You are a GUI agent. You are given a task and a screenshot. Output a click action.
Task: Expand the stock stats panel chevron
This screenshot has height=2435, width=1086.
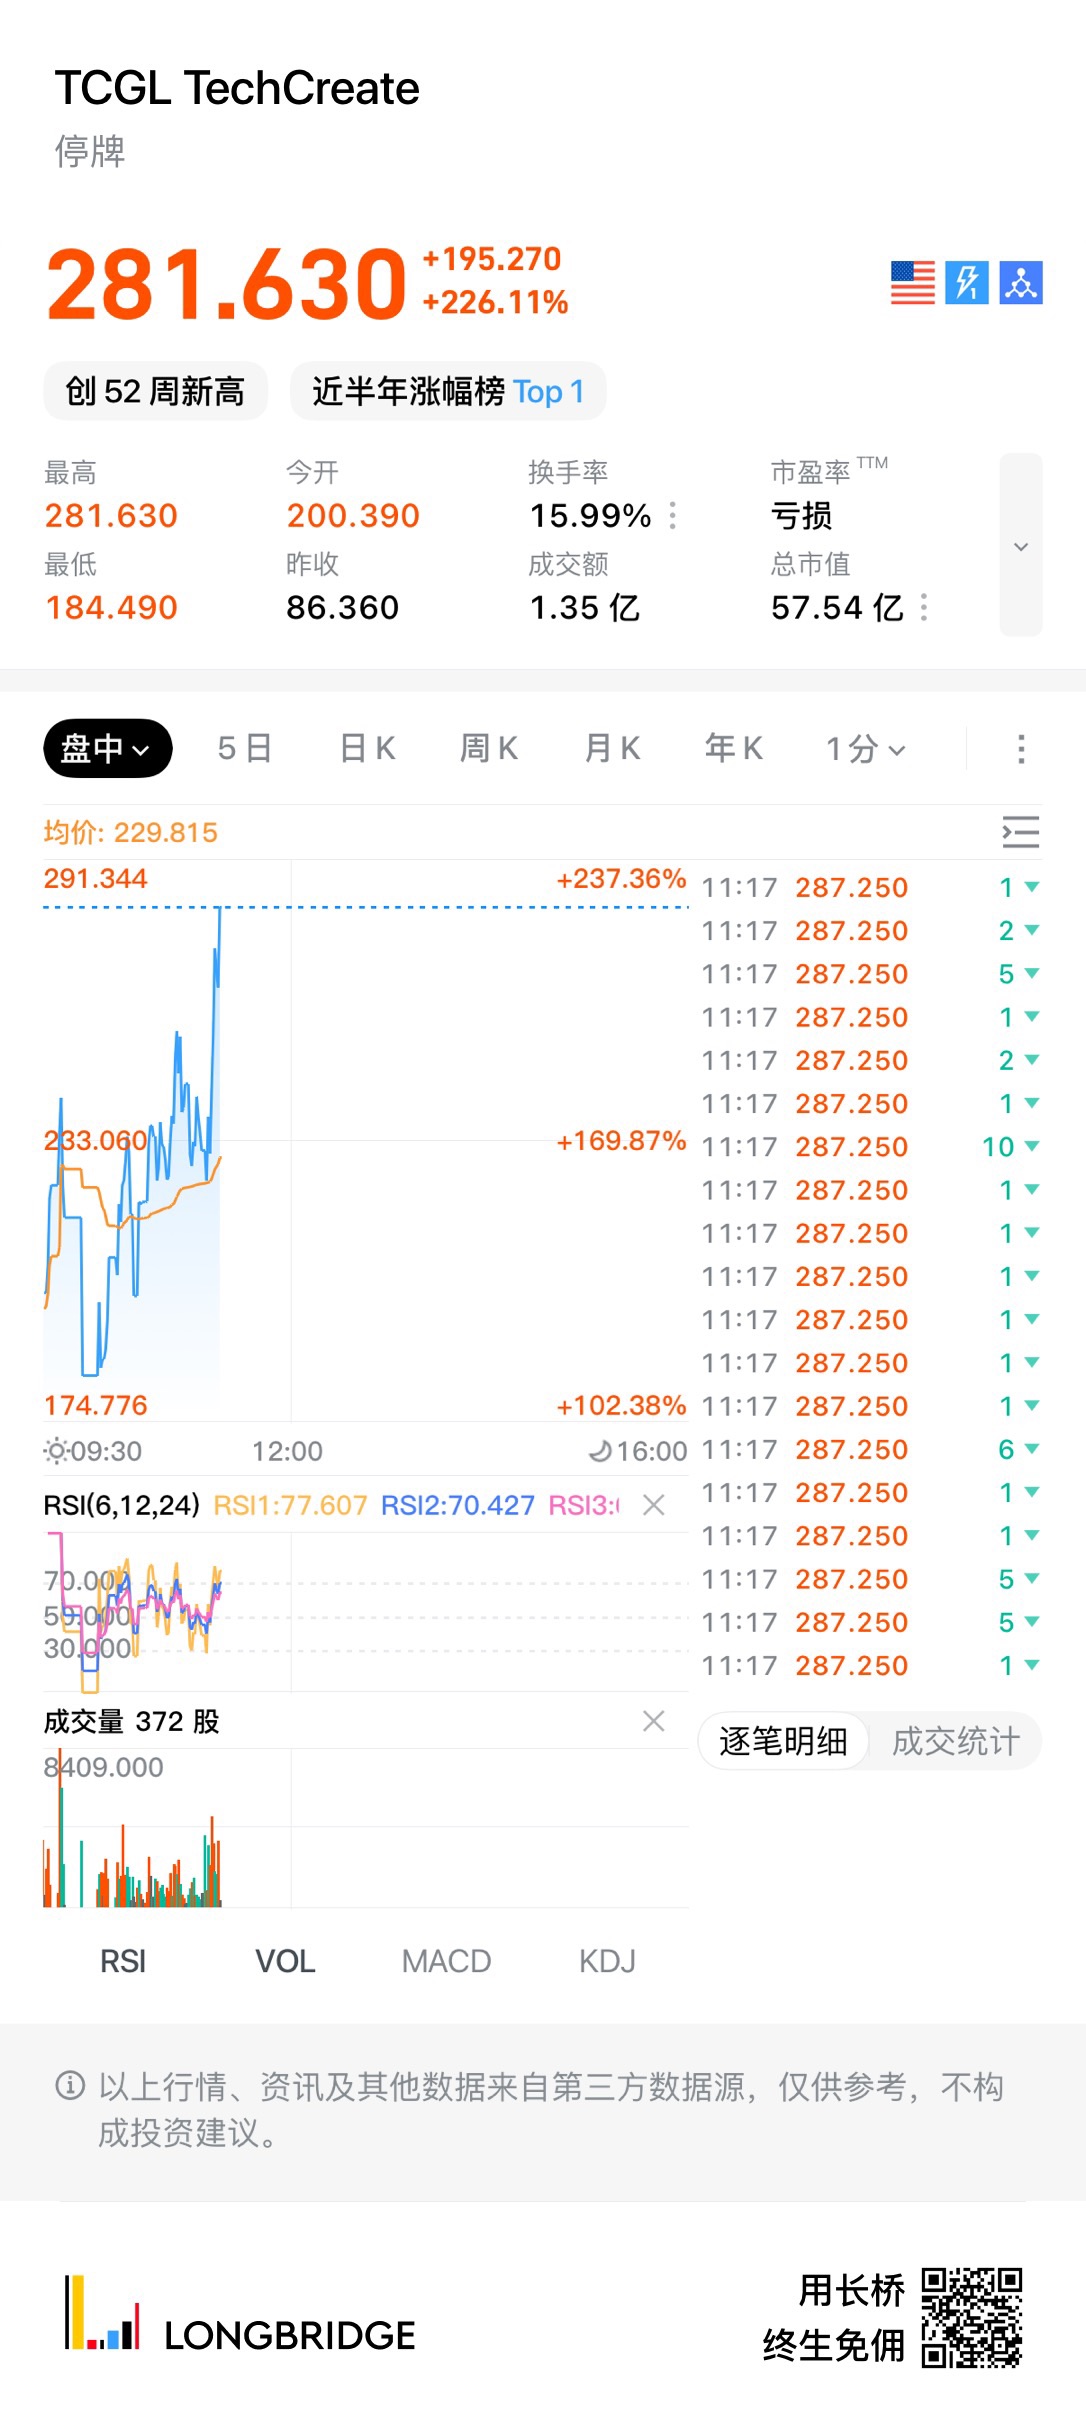pos(1021,546)
